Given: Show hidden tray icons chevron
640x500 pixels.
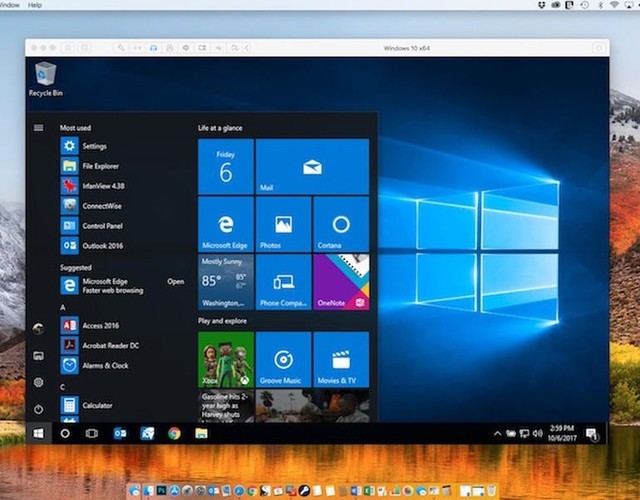Looking at the screenshot, I should (498, 433).
